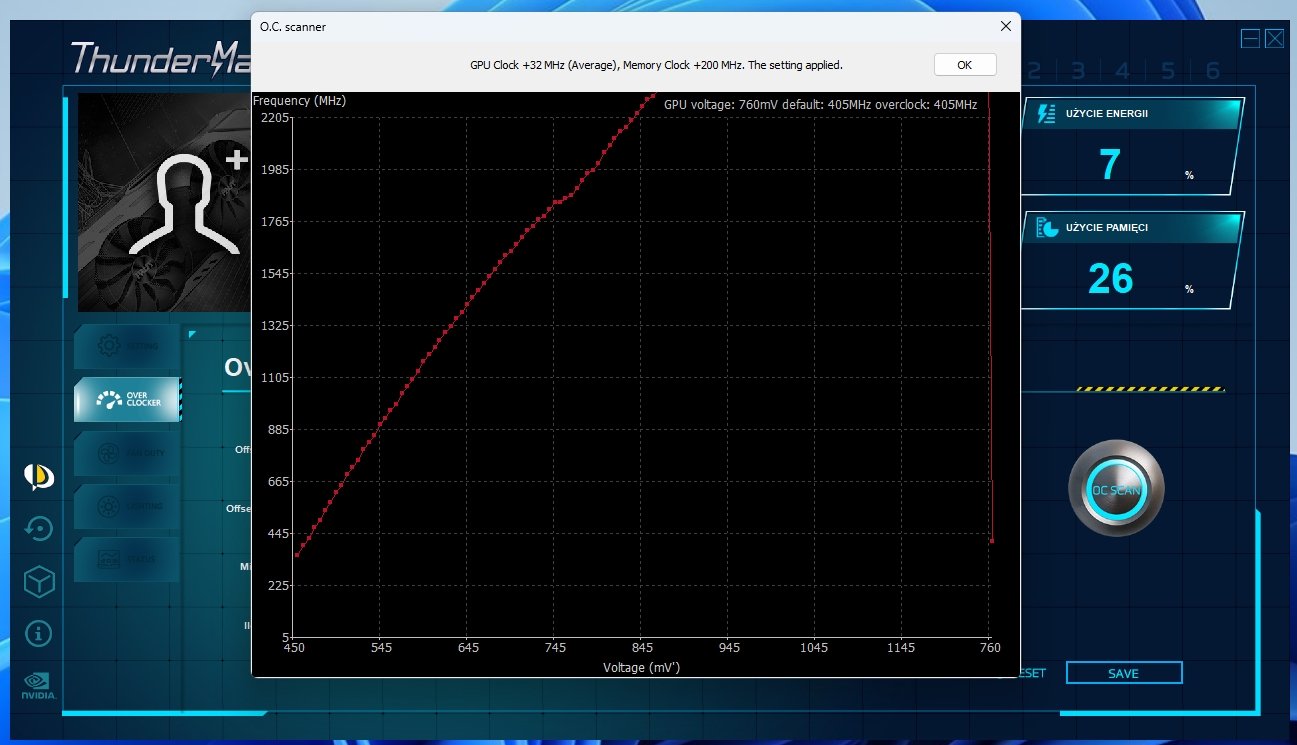This screenshot has width=1297, height=745.
Task: Click the NVIDIA logo icon
Action: pos(38,683)
